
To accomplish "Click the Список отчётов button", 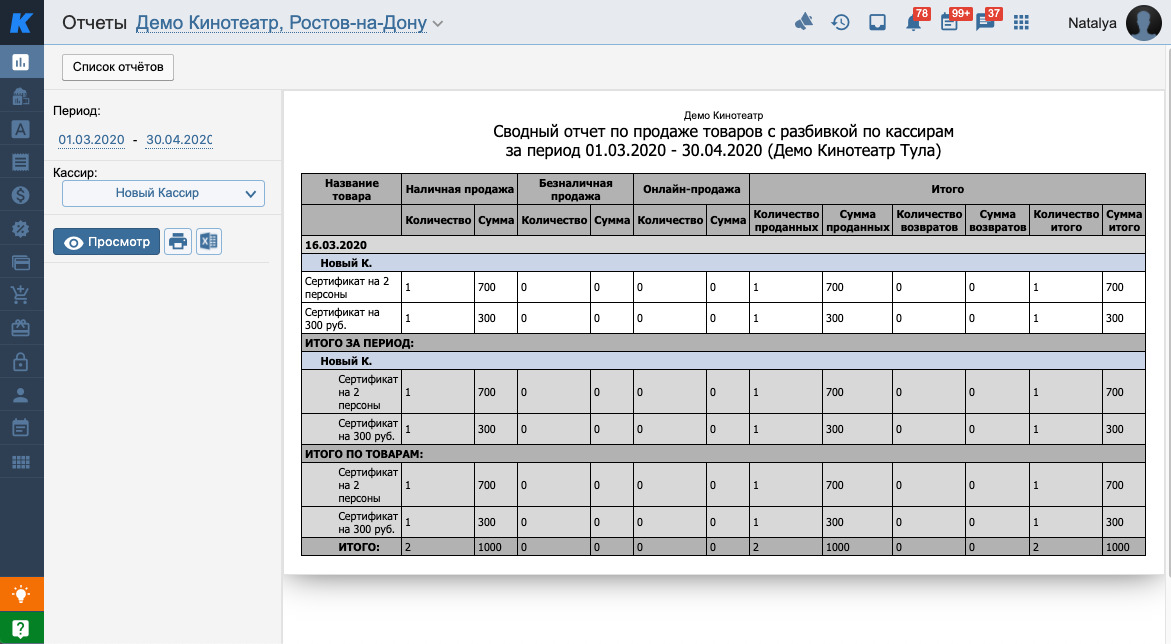I will point(118,67).
